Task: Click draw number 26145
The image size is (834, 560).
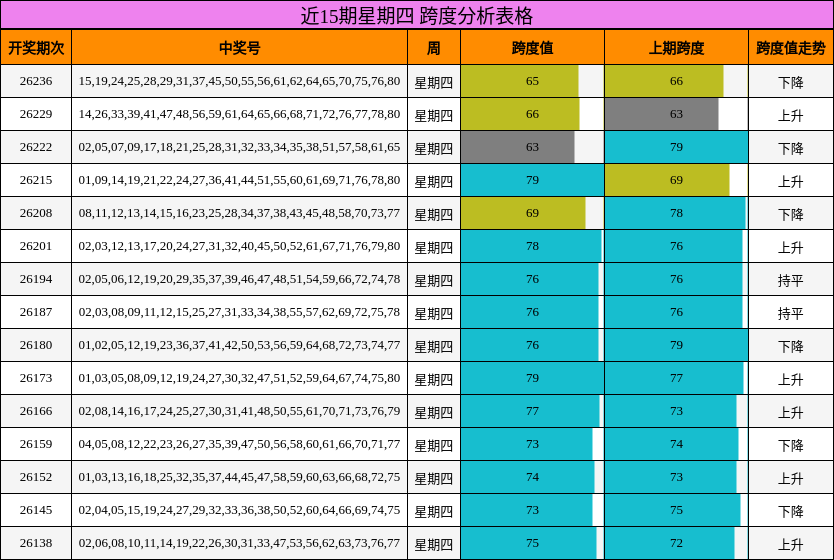Action: [36, 509]
